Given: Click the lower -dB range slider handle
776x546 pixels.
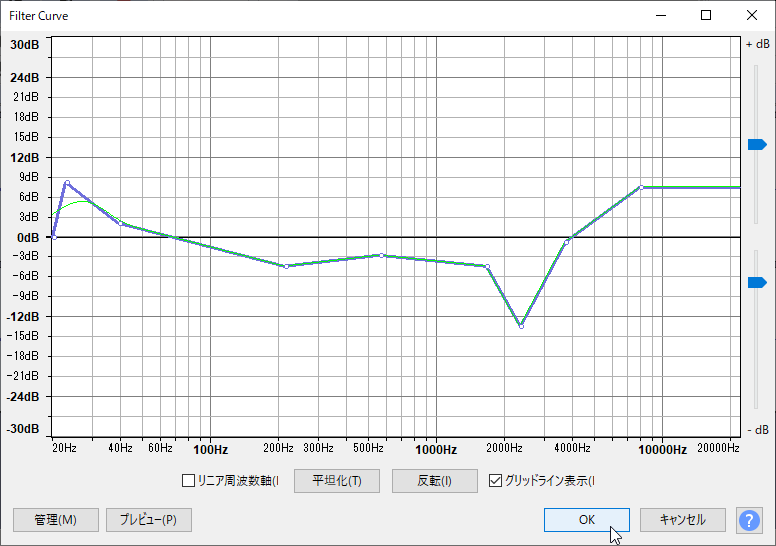Looking at the screenshot, I should [x=757, y=282].
